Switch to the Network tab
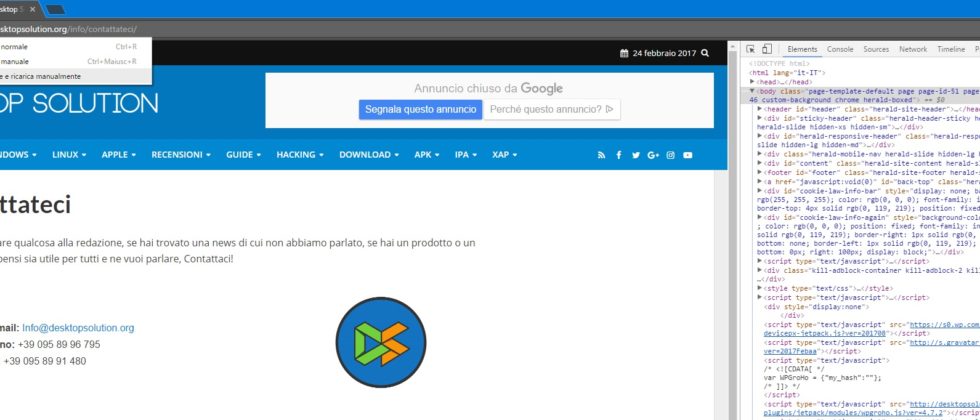The height and width of the screenshot is (420, 980). tap(913, 49)
